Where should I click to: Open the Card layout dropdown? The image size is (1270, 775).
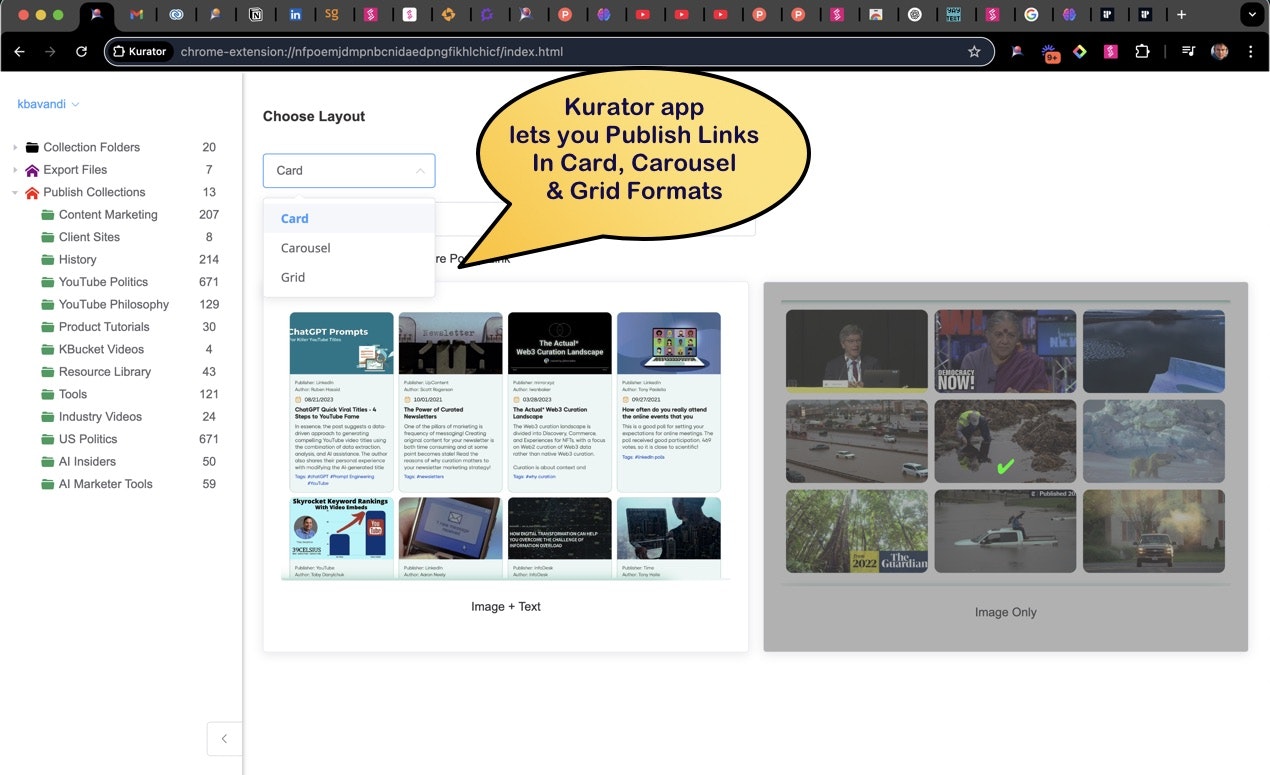[349, 171]
